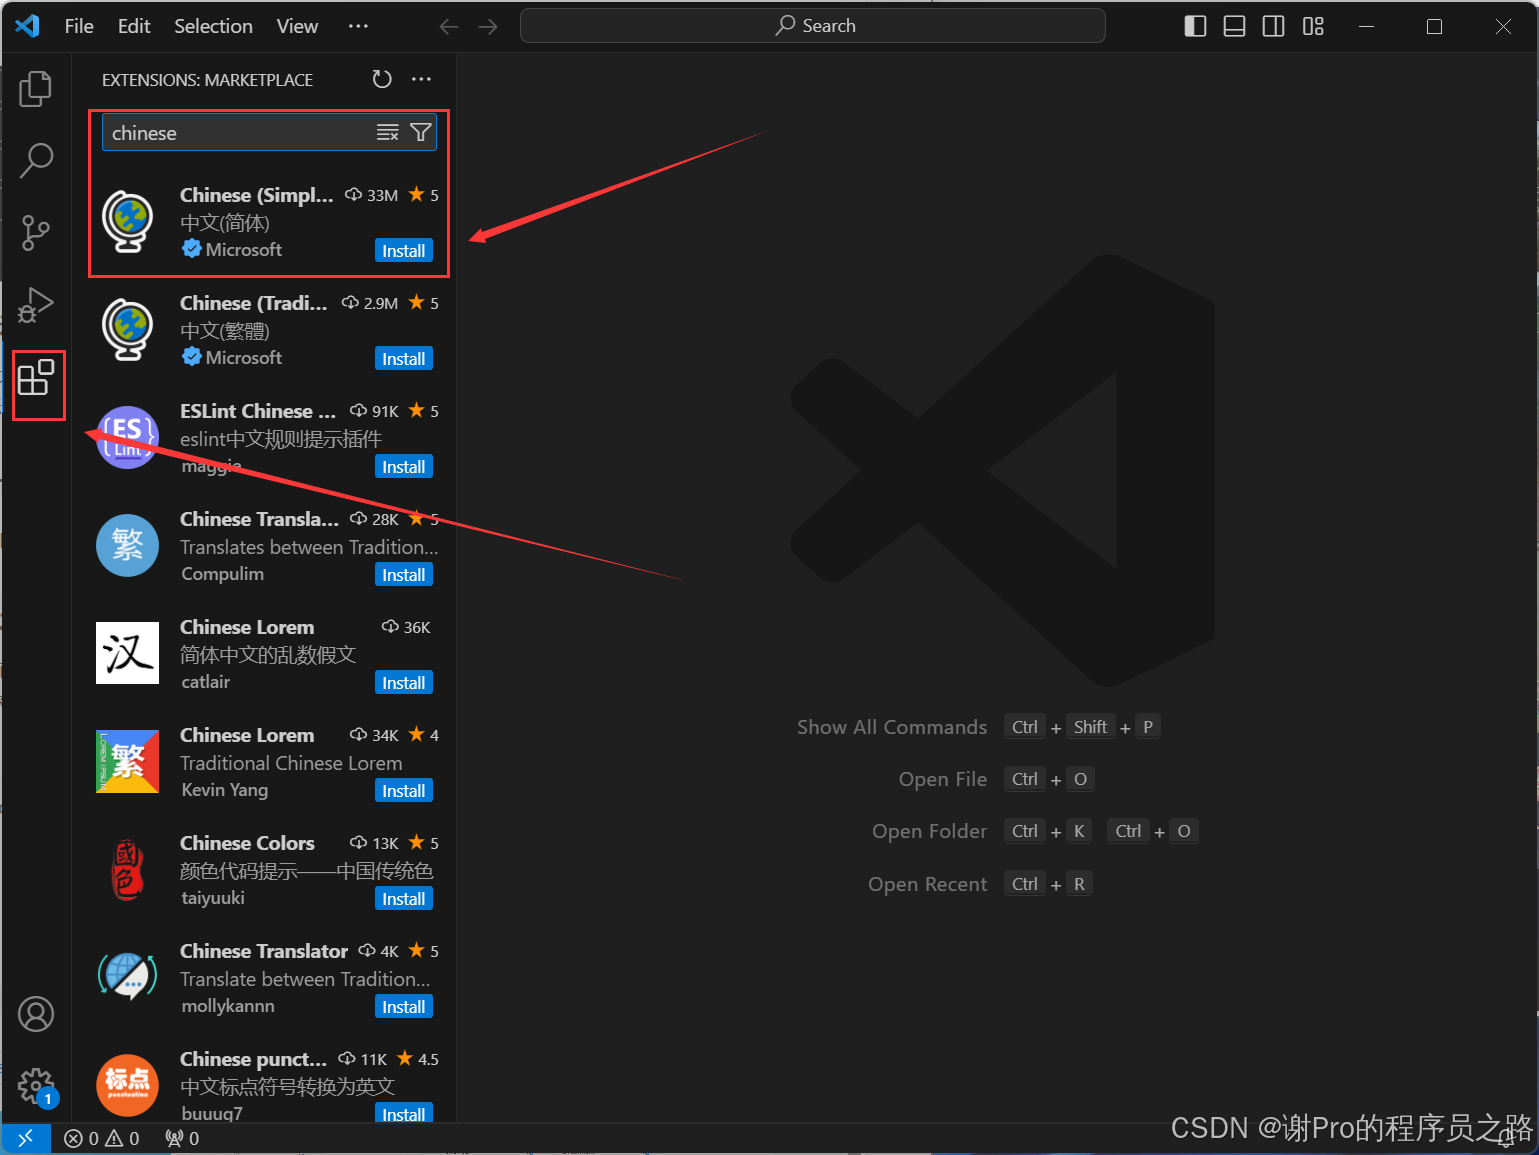This screenshot has width=1539, height=1155.
Task: Go forward in navigation history
Action: 488,26
